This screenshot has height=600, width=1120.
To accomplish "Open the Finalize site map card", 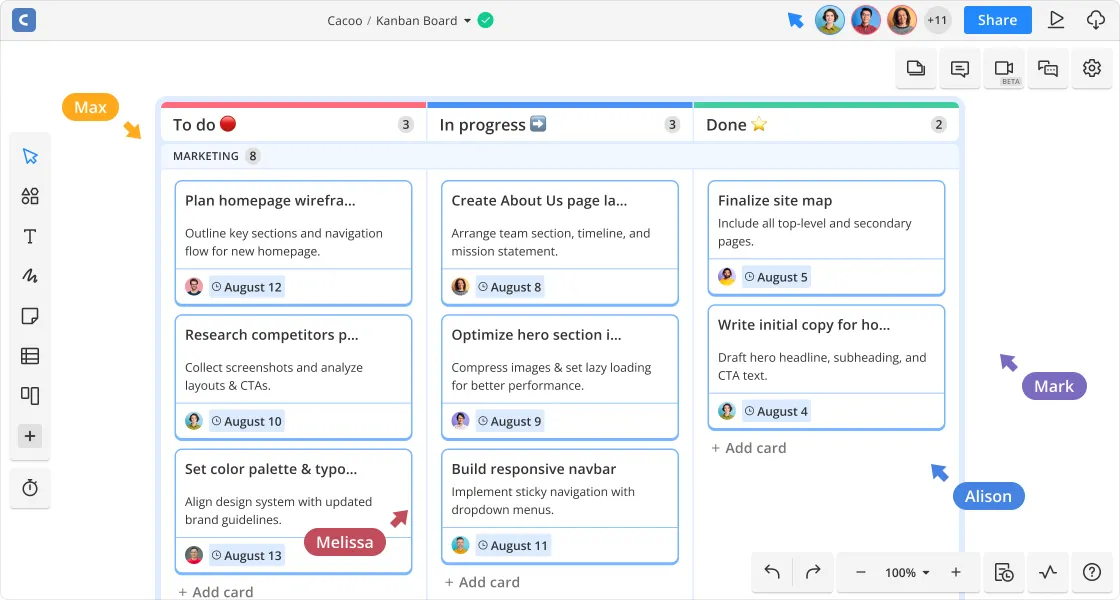I will click(825, 201).
